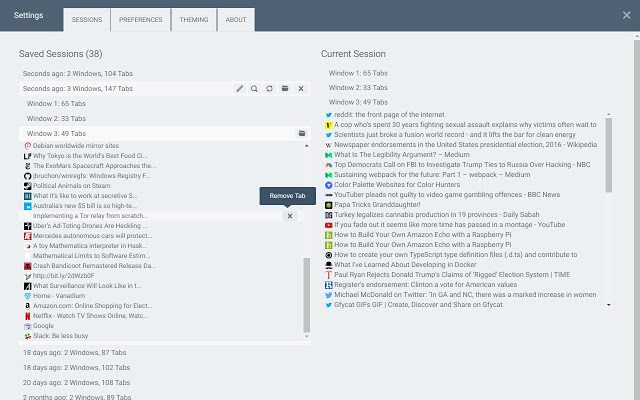This screenshot has width=640, height=400.
Task: Click the current session tab list scrollbar thumb
Action: point(609,155)
